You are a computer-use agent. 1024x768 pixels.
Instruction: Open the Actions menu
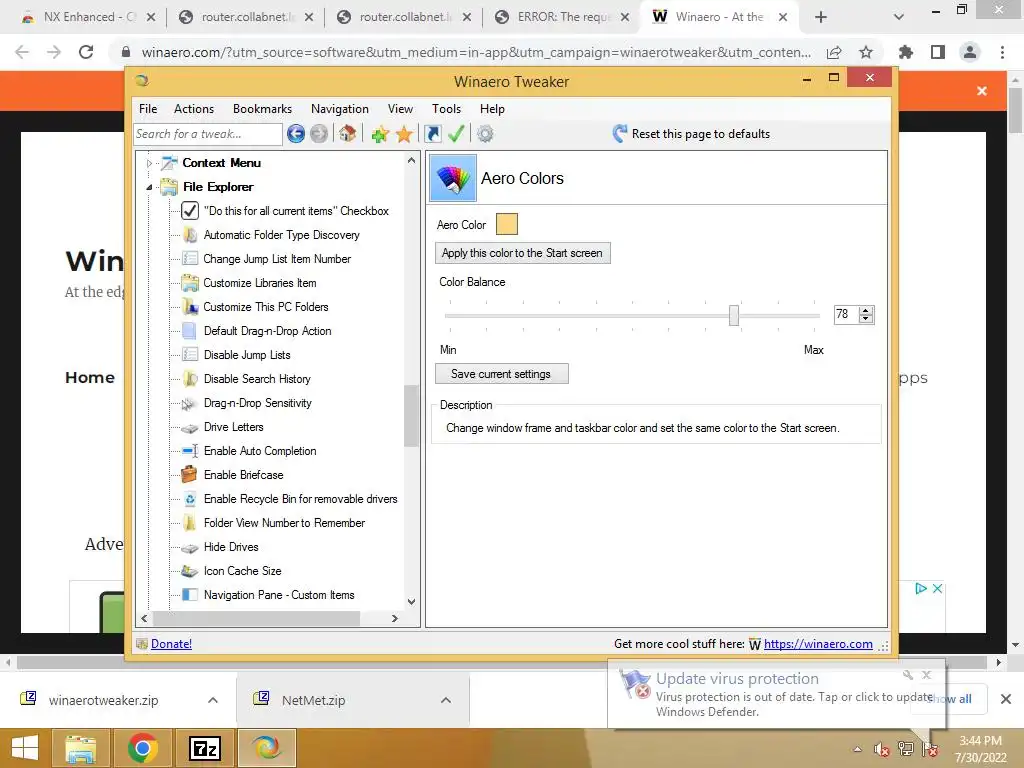(x=194, y=109)
